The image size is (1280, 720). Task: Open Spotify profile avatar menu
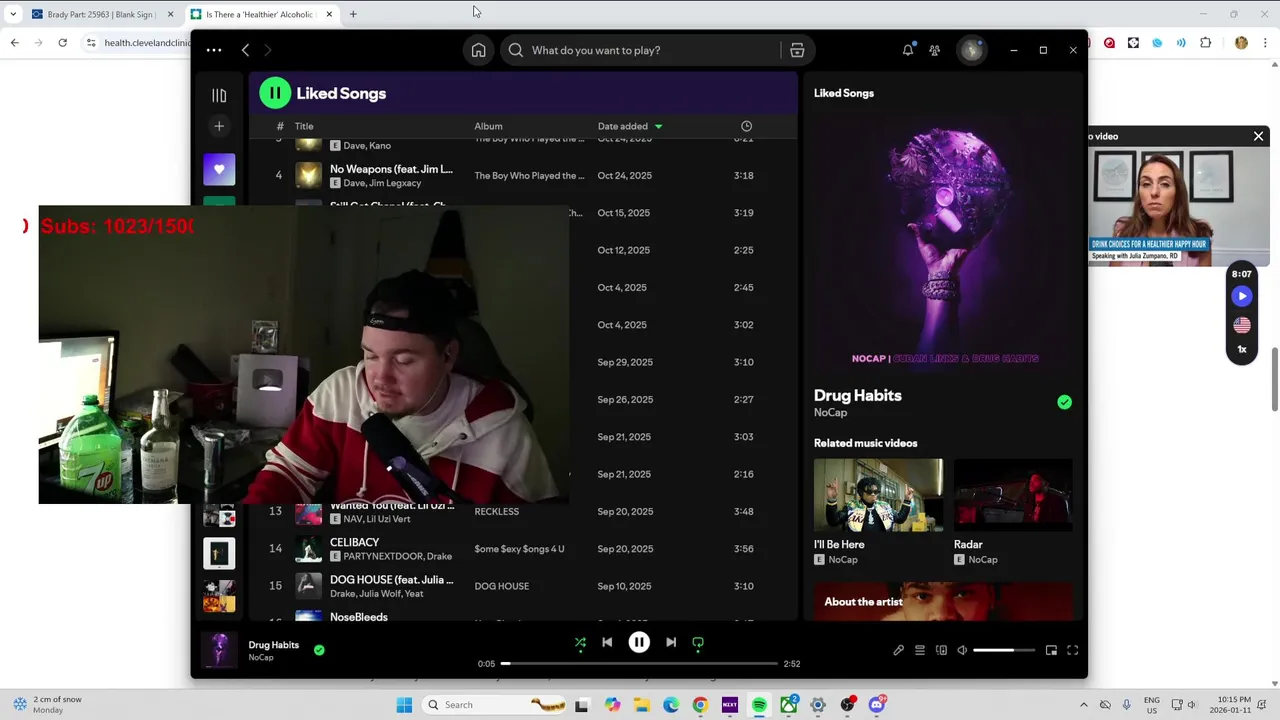[971, 50]
